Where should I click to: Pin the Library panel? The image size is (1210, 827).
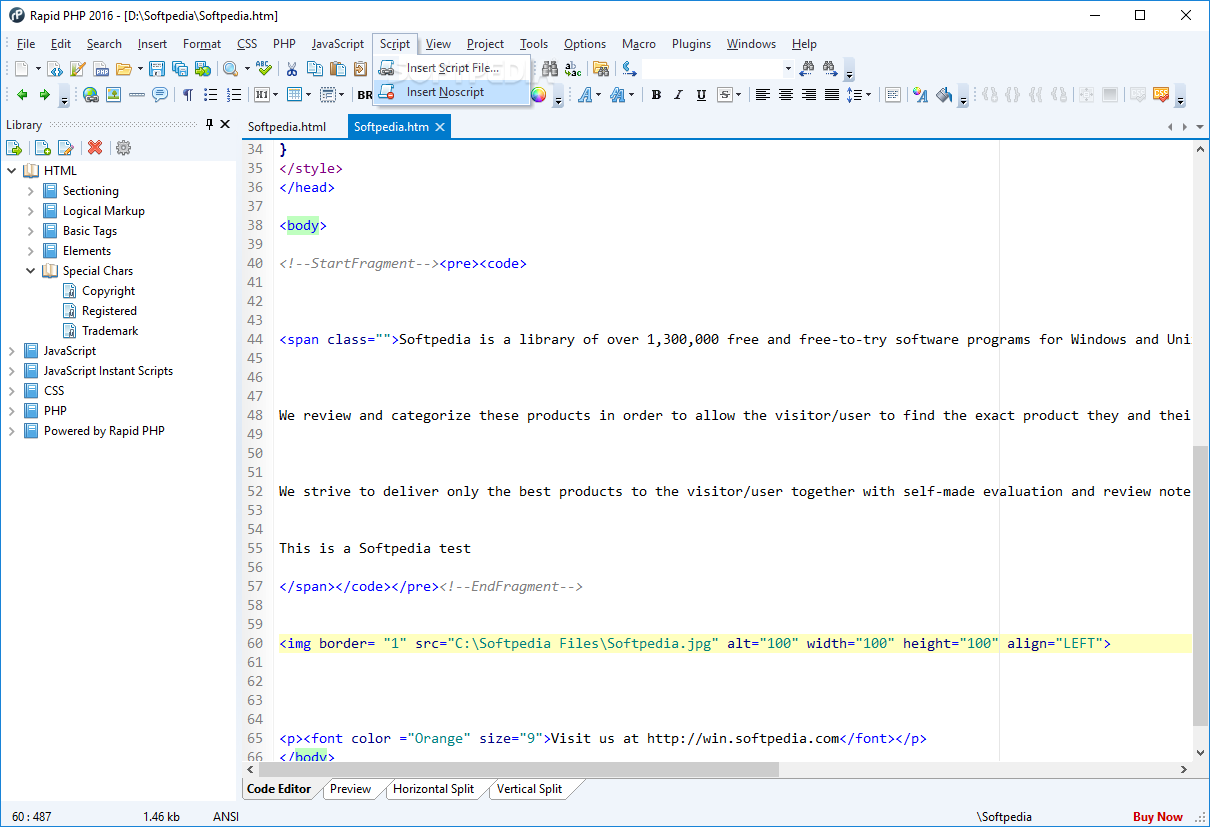pyautogui.click(x=209, y=125)
